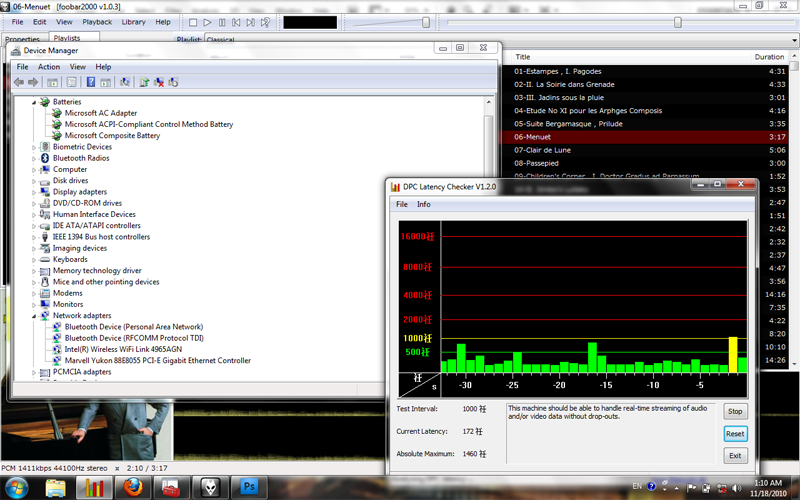Collapse the Network adapters node
800x500 pixels.
point(34,316)
